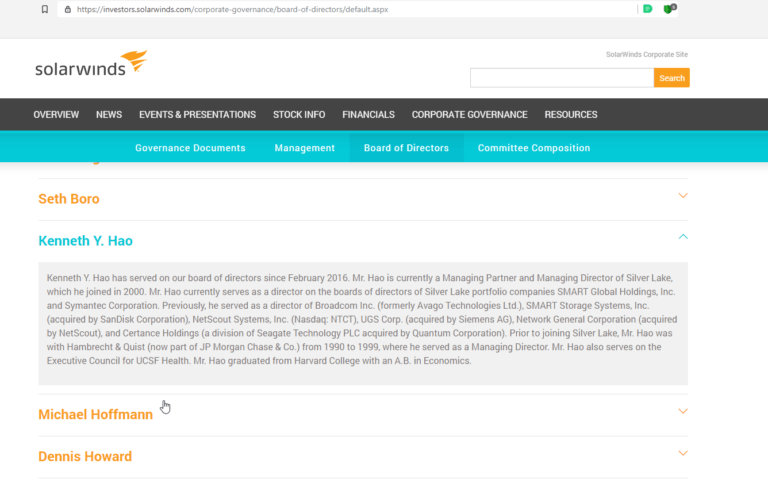
Task: Open the CORPORATE GOVERNANCE menu
Action: (469, 115)
